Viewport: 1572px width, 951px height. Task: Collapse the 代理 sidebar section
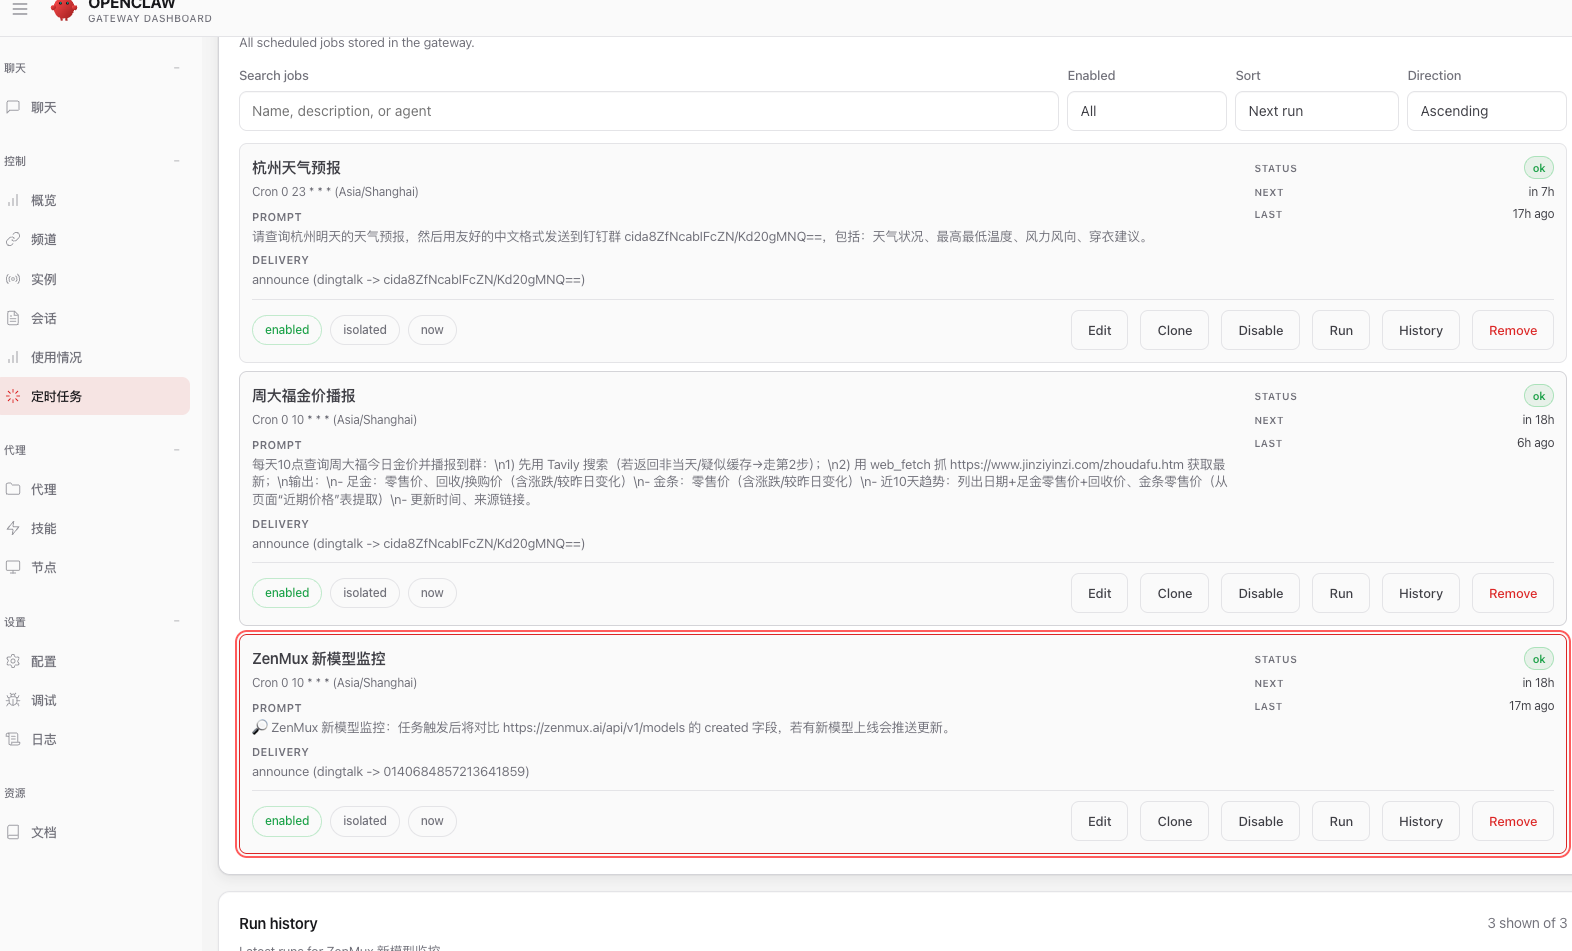tap(177, 450)
